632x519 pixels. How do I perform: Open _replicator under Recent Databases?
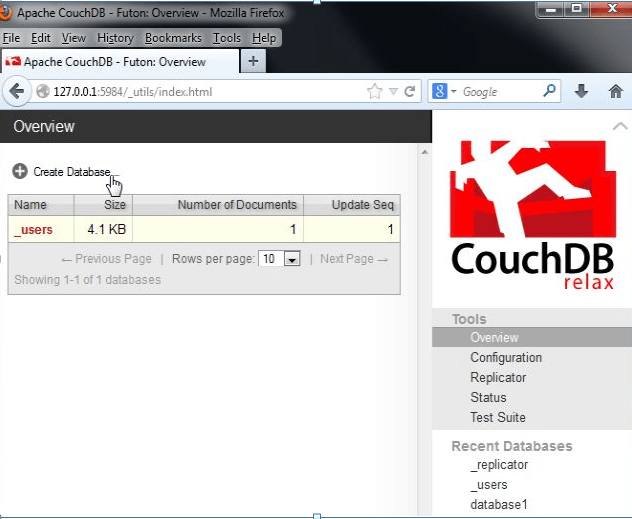point(499,465)
